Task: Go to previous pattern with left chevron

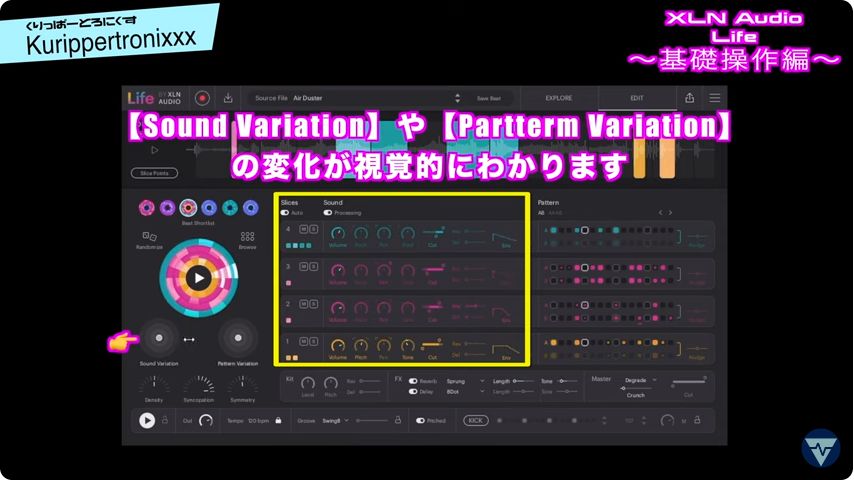Action: (x=660, y=212)
